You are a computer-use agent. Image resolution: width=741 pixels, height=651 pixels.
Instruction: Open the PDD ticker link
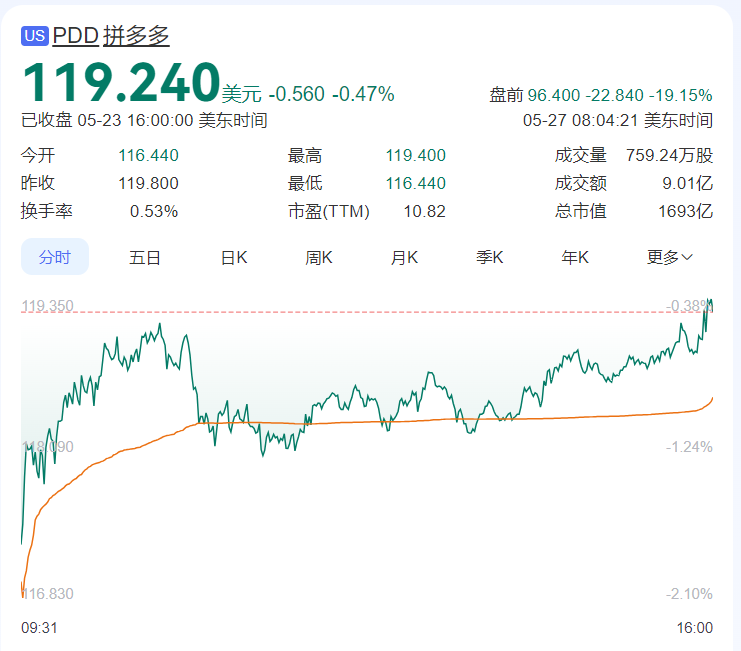(75, 35)
